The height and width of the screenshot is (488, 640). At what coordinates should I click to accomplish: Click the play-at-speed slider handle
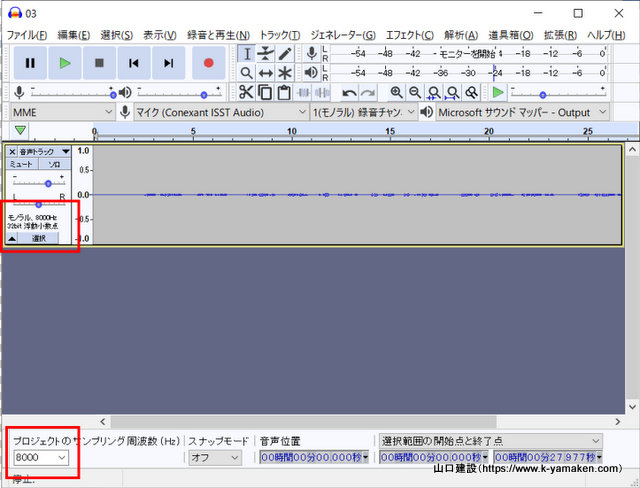tap(542, 95)
